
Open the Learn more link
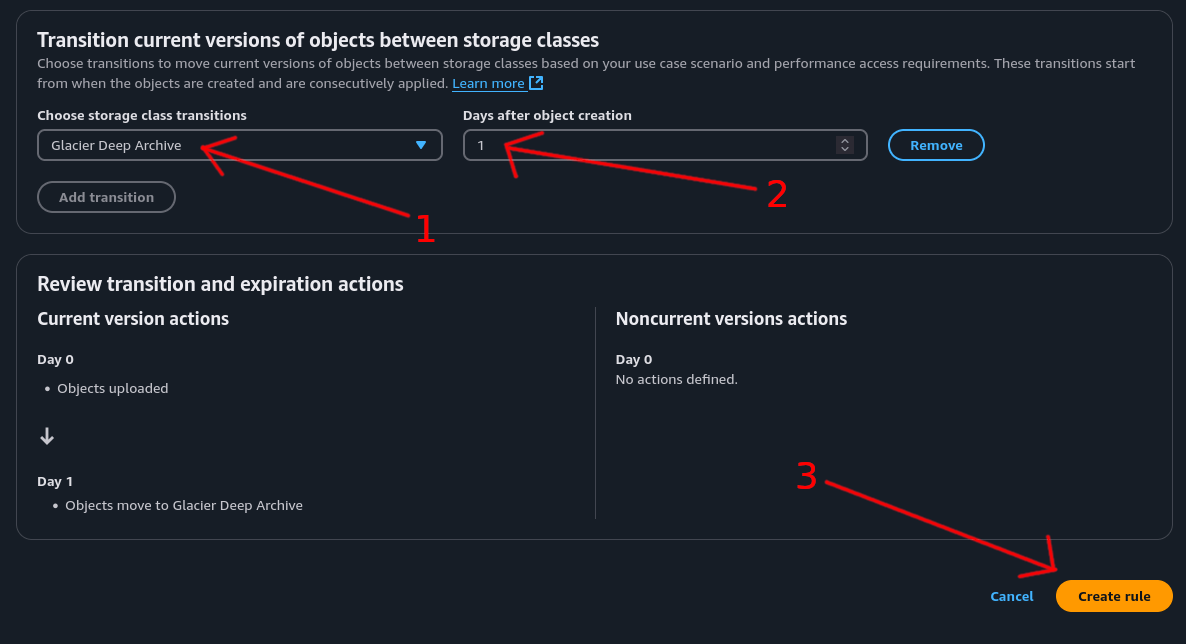point(488,84)
